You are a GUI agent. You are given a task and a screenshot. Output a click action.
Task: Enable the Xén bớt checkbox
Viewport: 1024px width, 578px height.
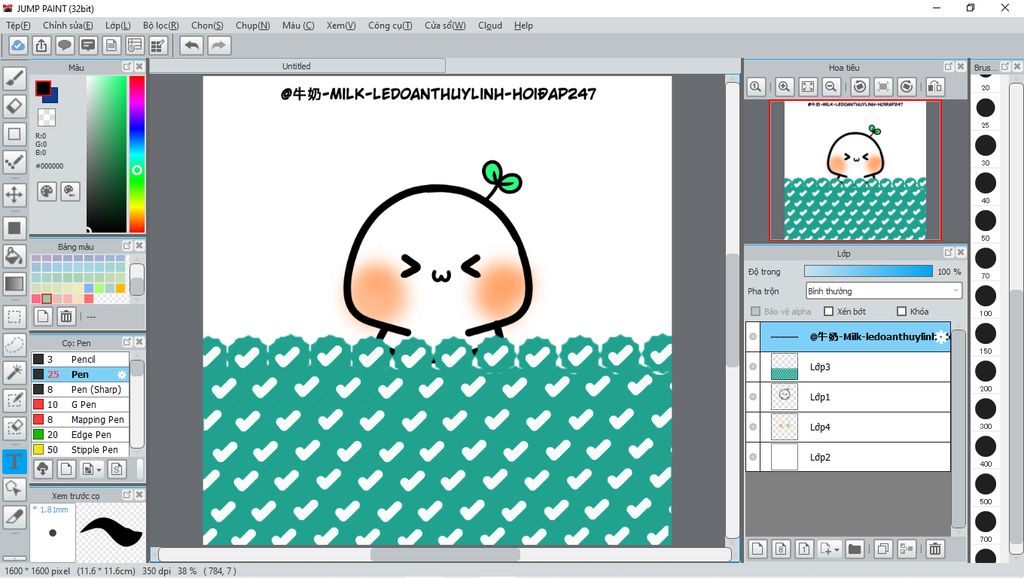pyautogui.click(x=829, y=312)
